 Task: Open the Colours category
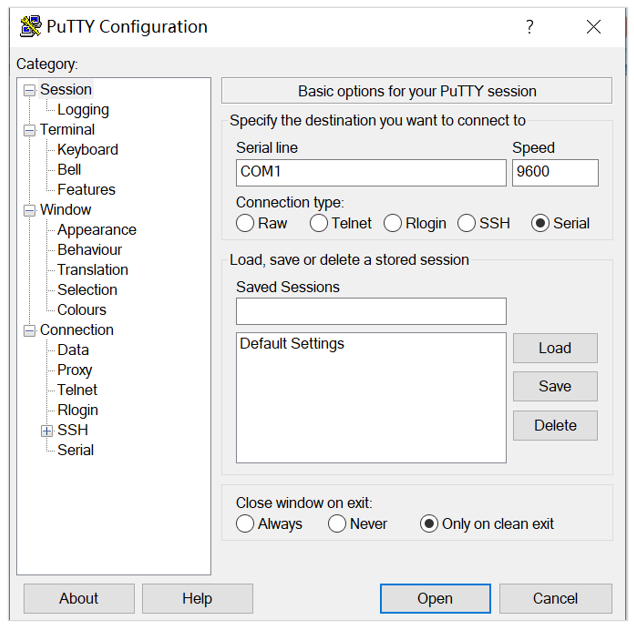[x=82, y=310]
